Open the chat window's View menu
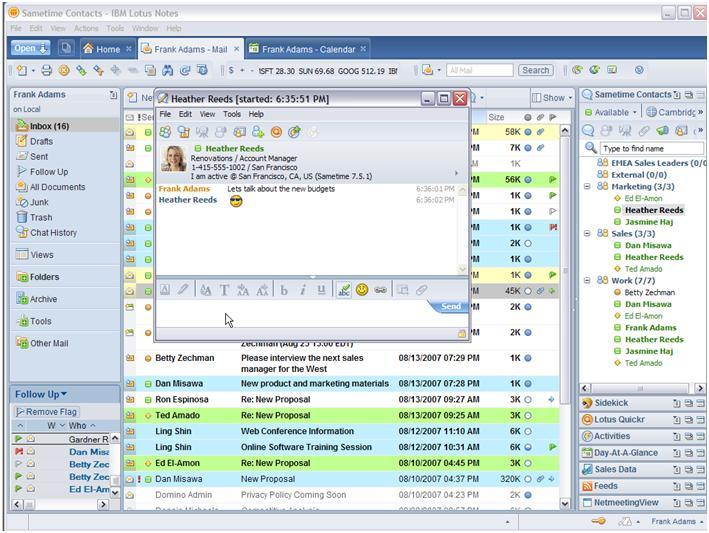The width and height of the screenshot is (709, 533). click(208, 114)
